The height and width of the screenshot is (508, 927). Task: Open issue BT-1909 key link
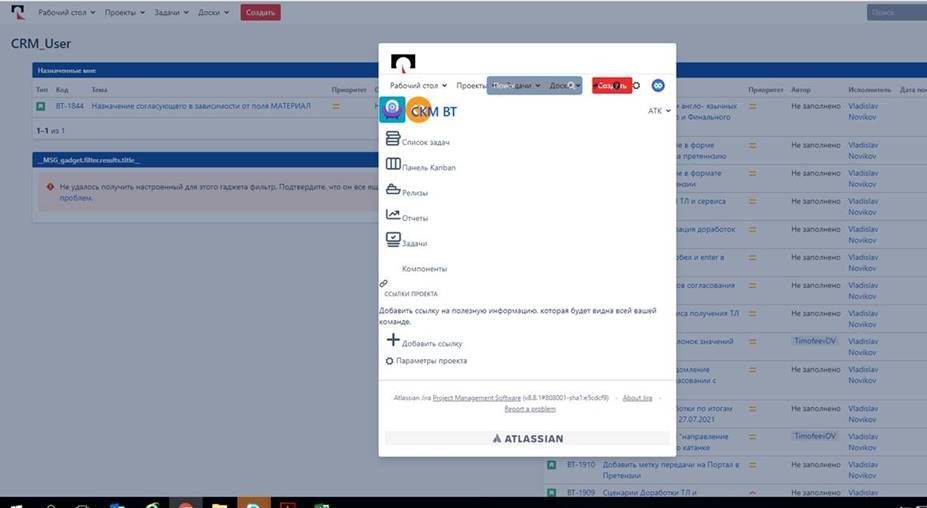(581, 493)
